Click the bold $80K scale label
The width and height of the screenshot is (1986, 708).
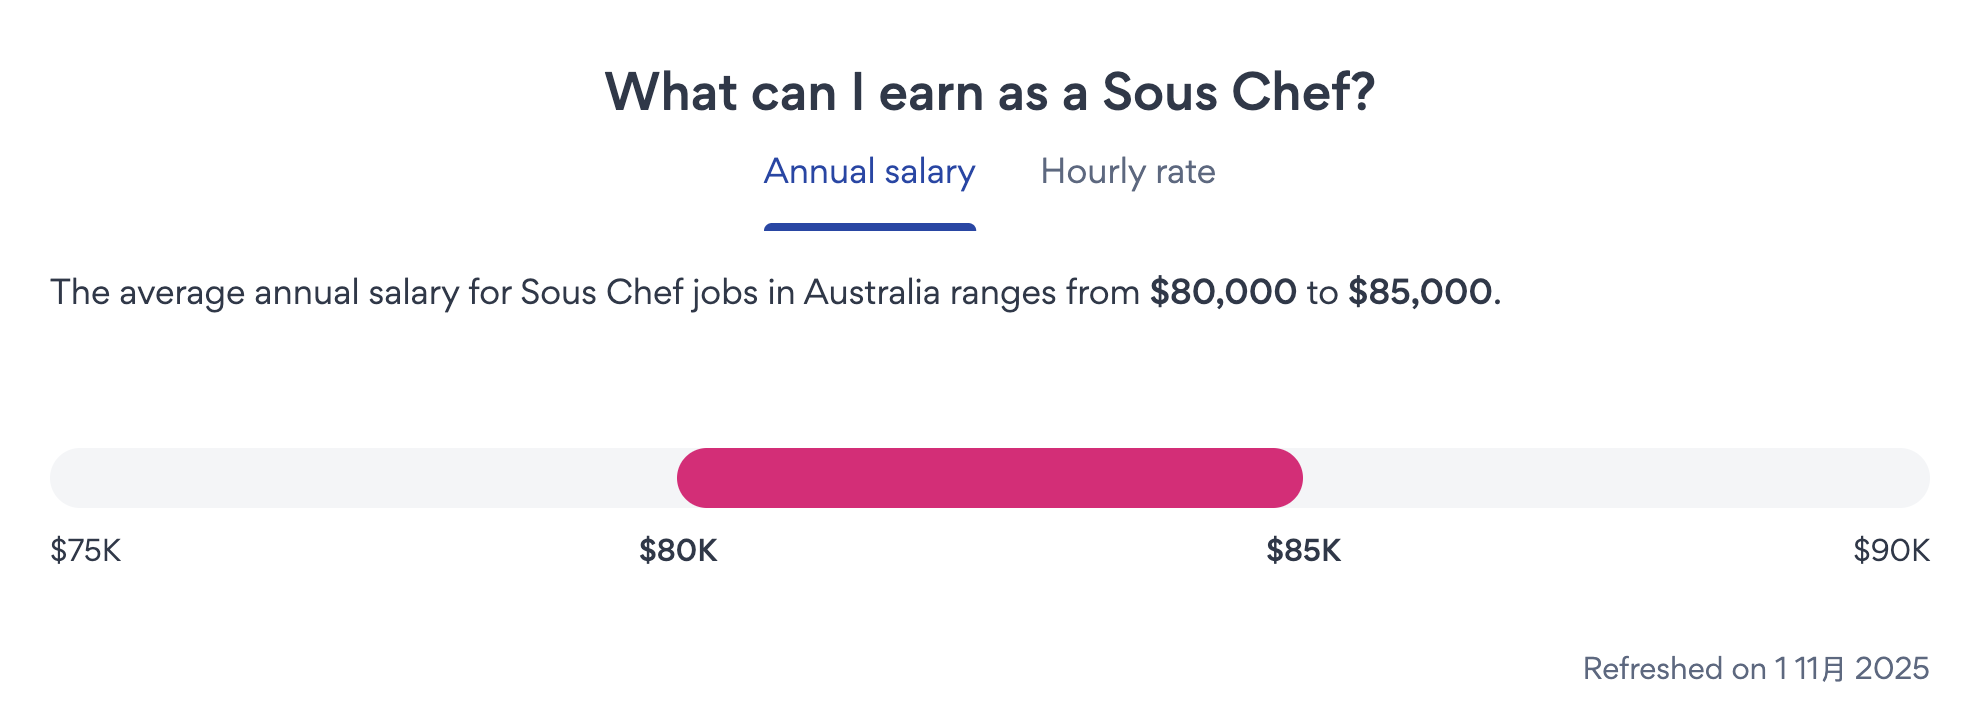pos(678,551)
